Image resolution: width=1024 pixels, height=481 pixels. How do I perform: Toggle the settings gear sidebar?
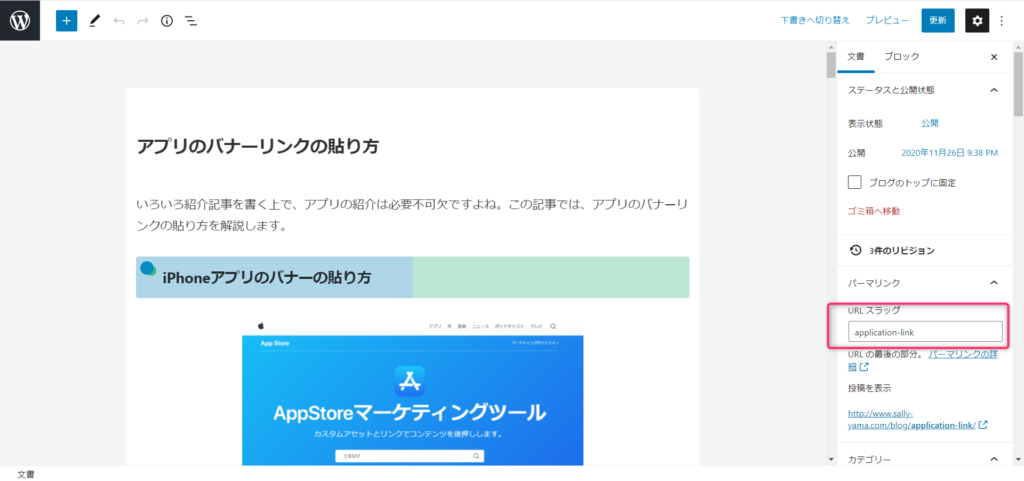[977, 21]
